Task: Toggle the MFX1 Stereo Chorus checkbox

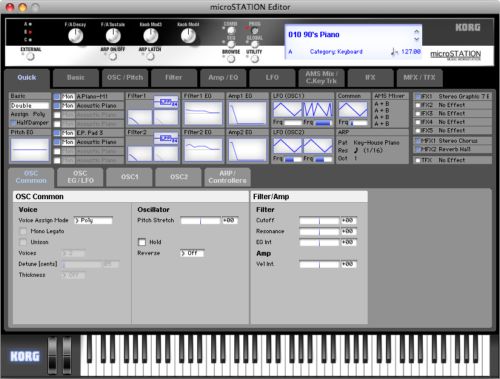Action: (418, 141)
